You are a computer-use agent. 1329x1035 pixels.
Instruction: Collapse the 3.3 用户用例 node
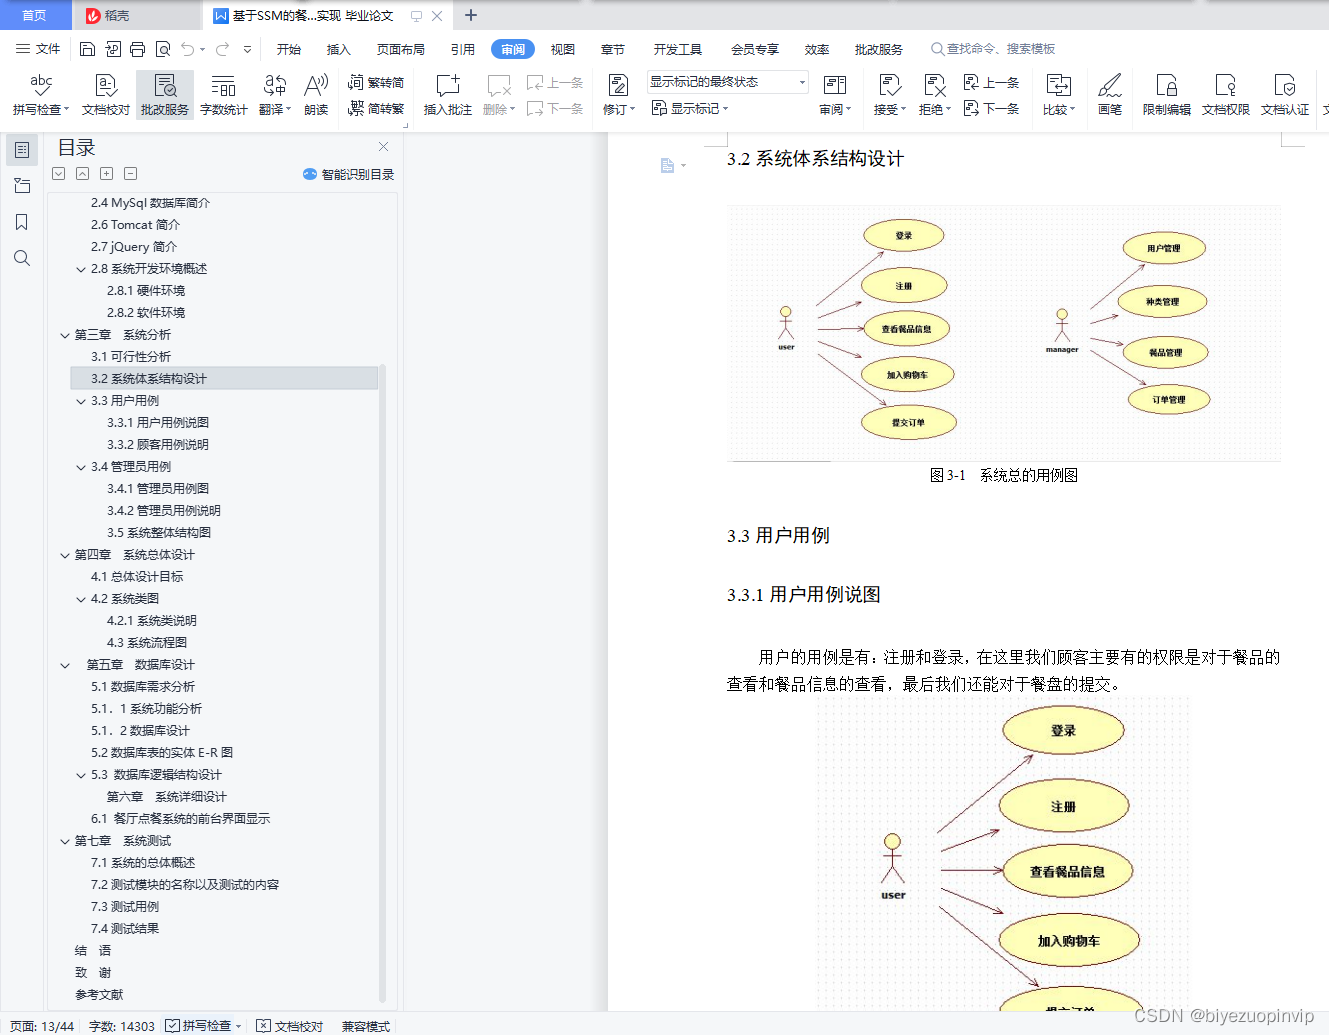tap(81, 401)
